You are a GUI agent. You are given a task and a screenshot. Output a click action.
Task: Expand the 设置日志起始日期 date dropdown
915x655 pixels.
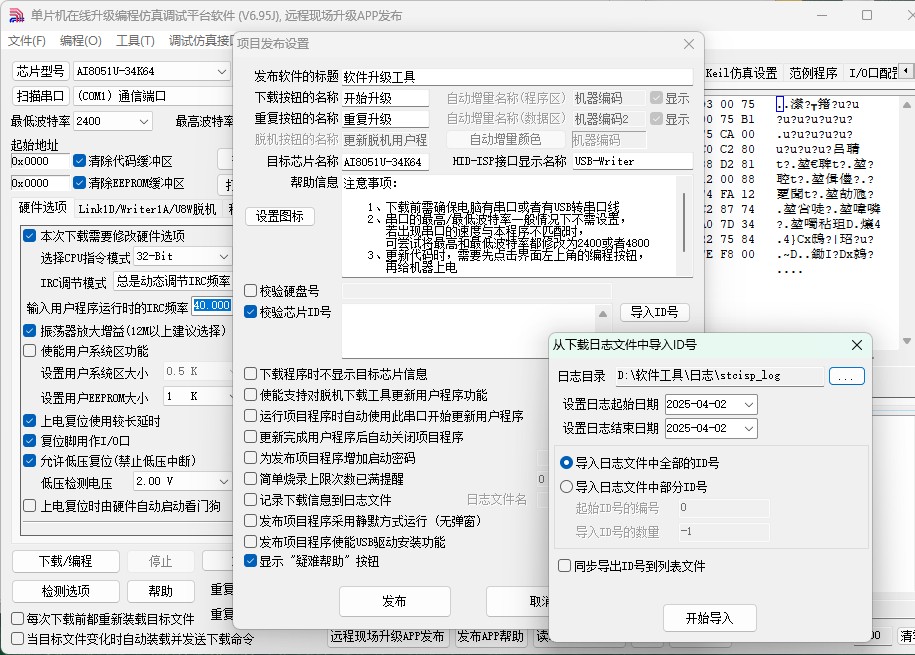coord(748,404)
